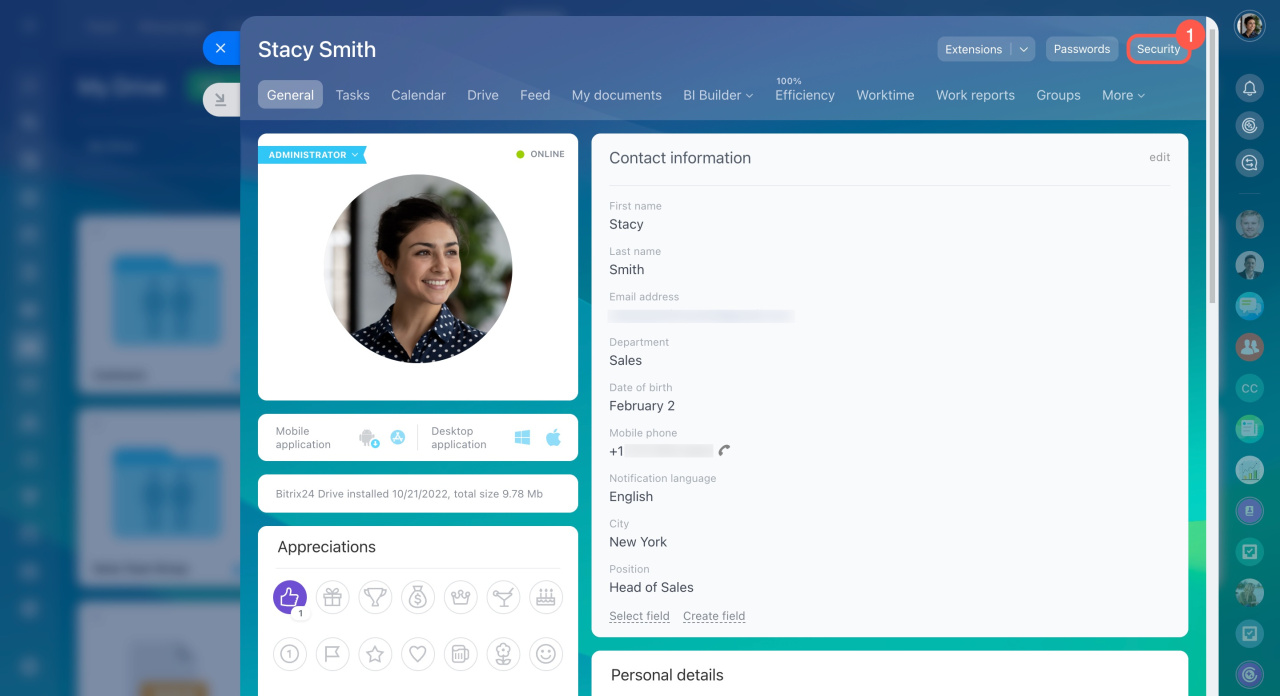Click the Windows desktop application icon

(522, 438)
